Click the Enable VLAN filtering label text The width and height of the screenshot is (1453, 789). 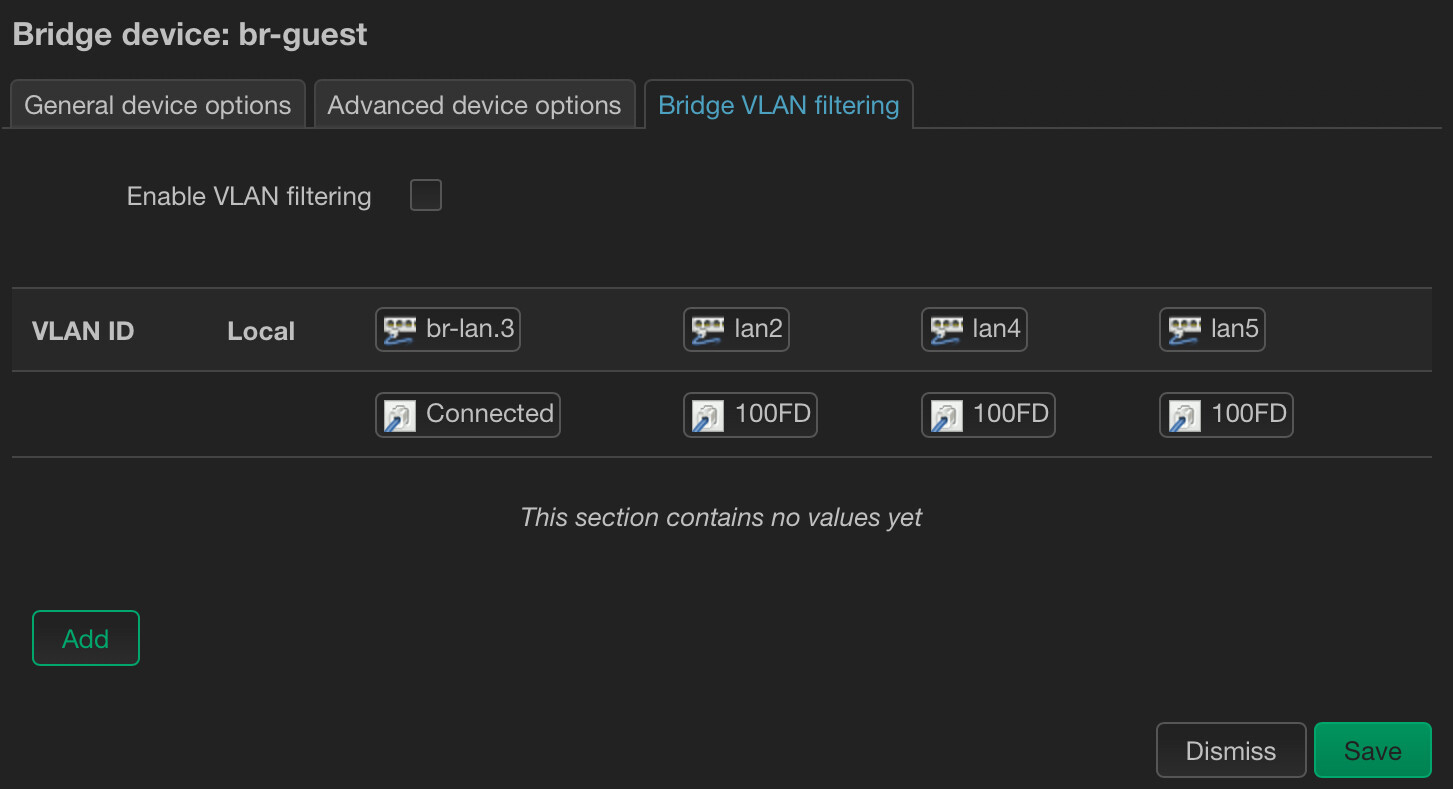(x=249, y=196)
